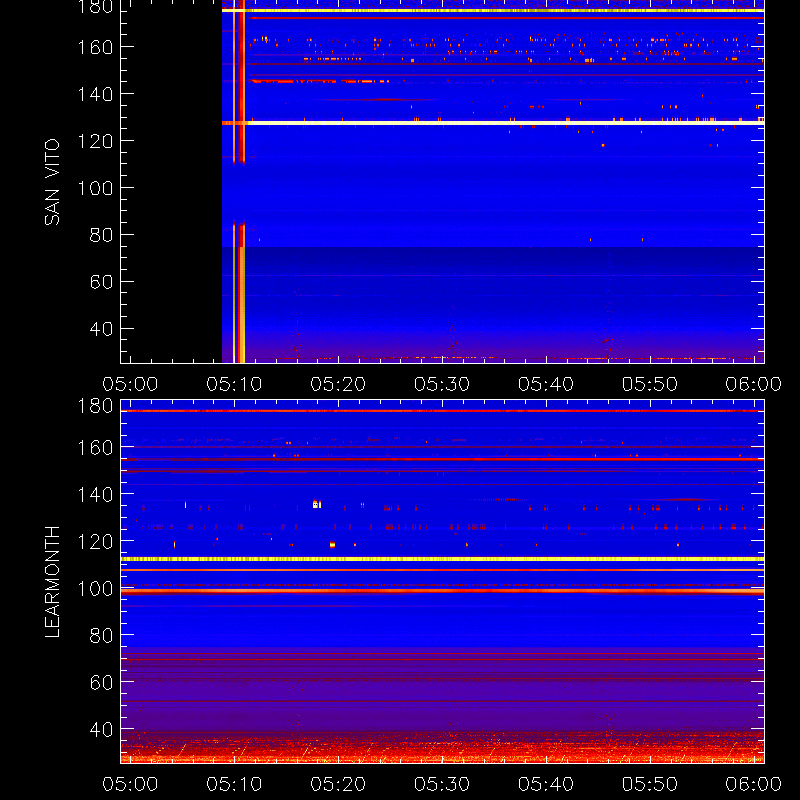Image resolution: width=800 pixels, height=800 pixels.
Task: Select the 80 tick label on LEARMONTH axis
Action: click(x=101, y=635)
